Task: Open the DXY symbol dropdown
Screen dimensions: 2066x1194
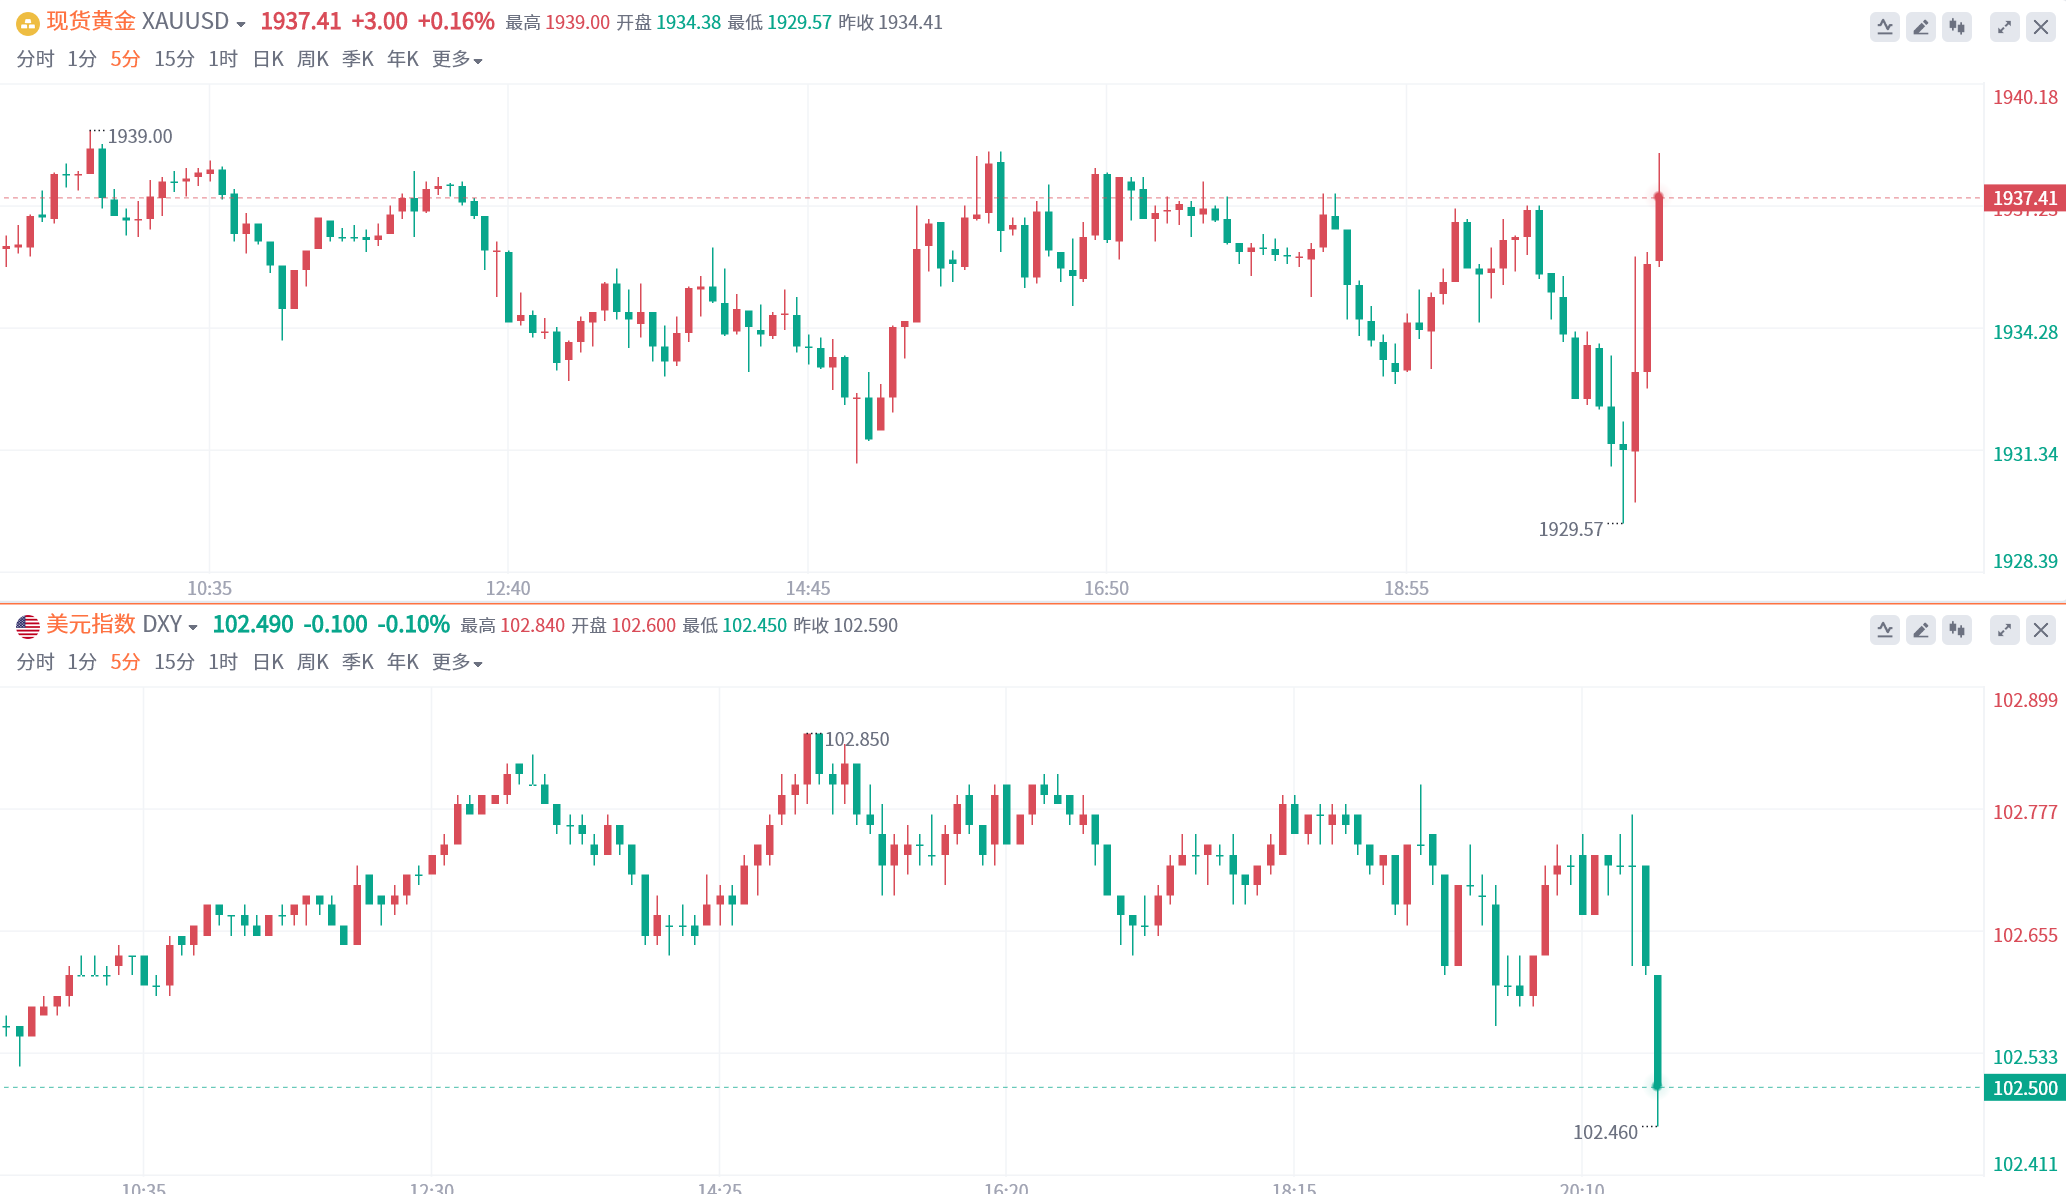Action: point(193,627)
